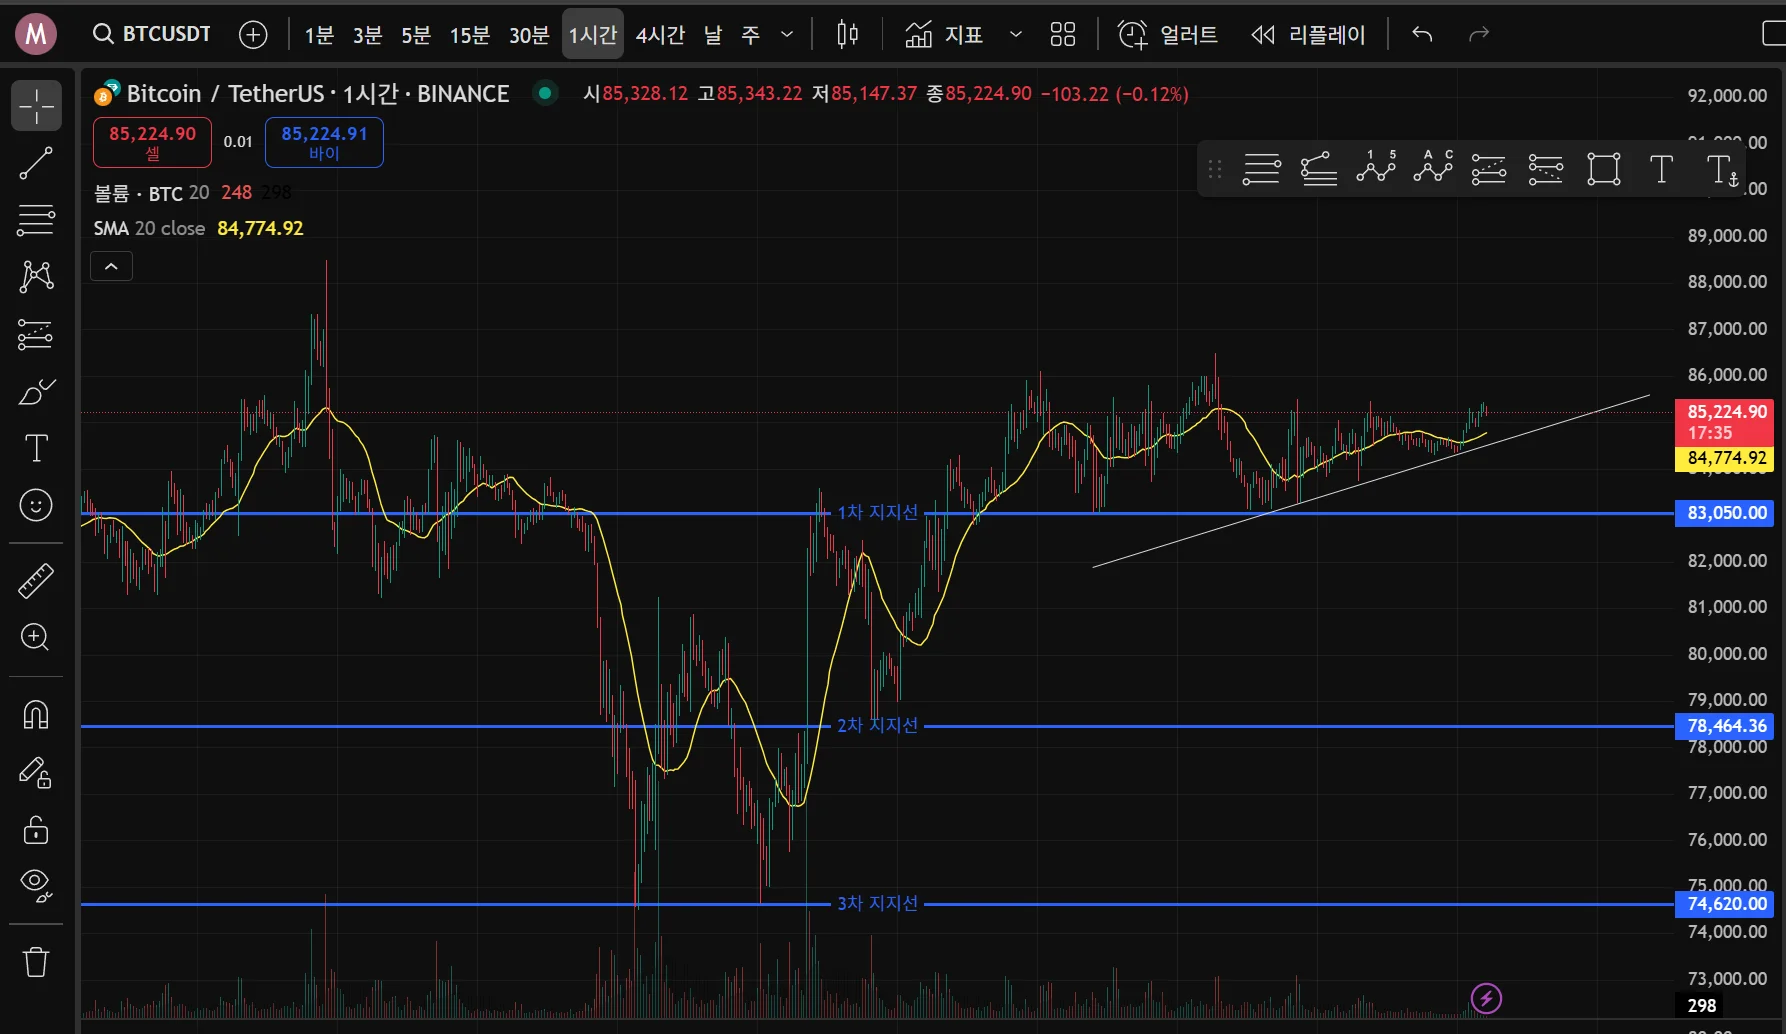The width and height of the screenshot is (1786, 1034).
Task: Select the text tool in left sidebar
Action: pyautogui.click(x=36, y=448)
